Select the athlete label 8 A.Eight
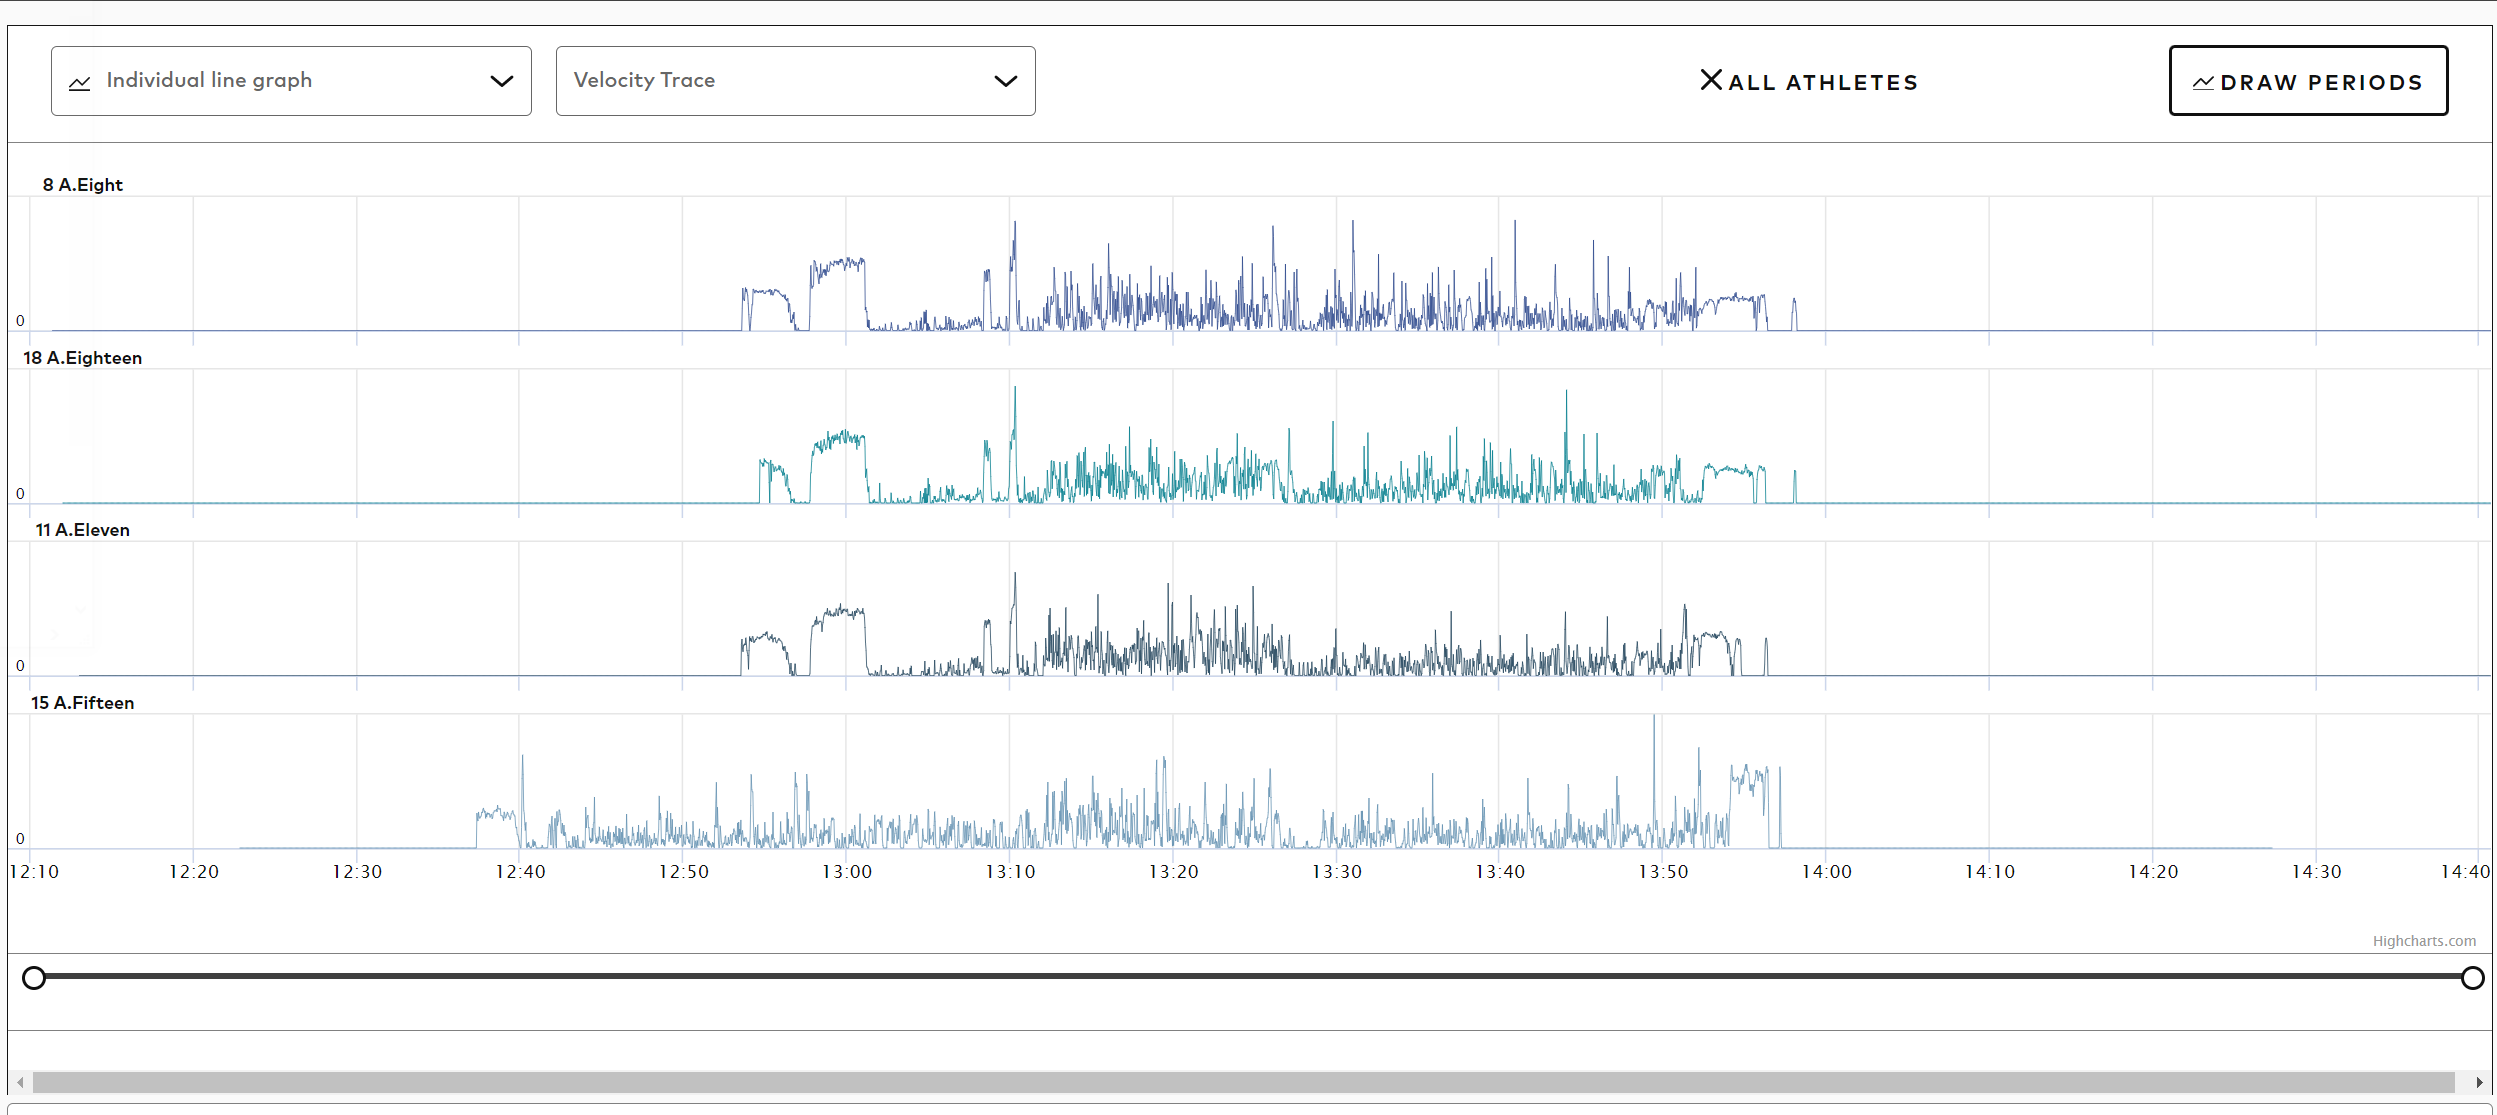The height and width of the screenshot is (1115, 2497). click(83, 184)
